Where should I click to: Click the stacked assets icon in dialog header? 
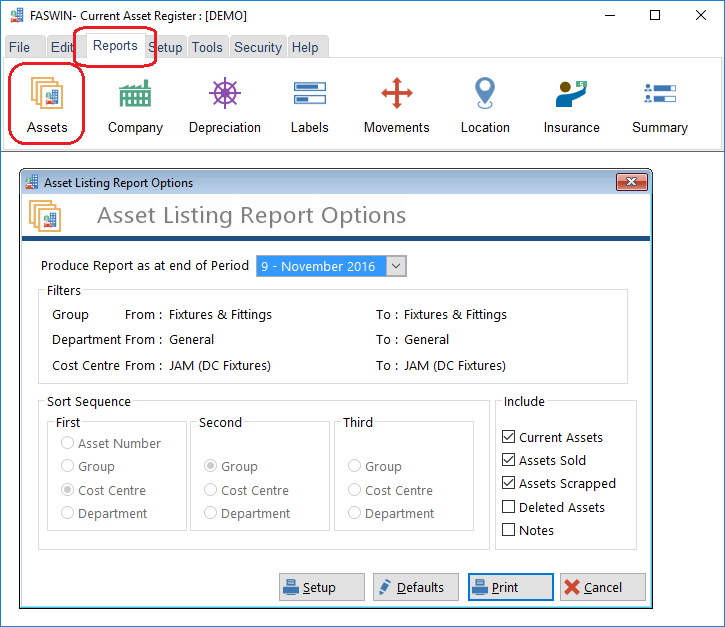tap(45, 215)
